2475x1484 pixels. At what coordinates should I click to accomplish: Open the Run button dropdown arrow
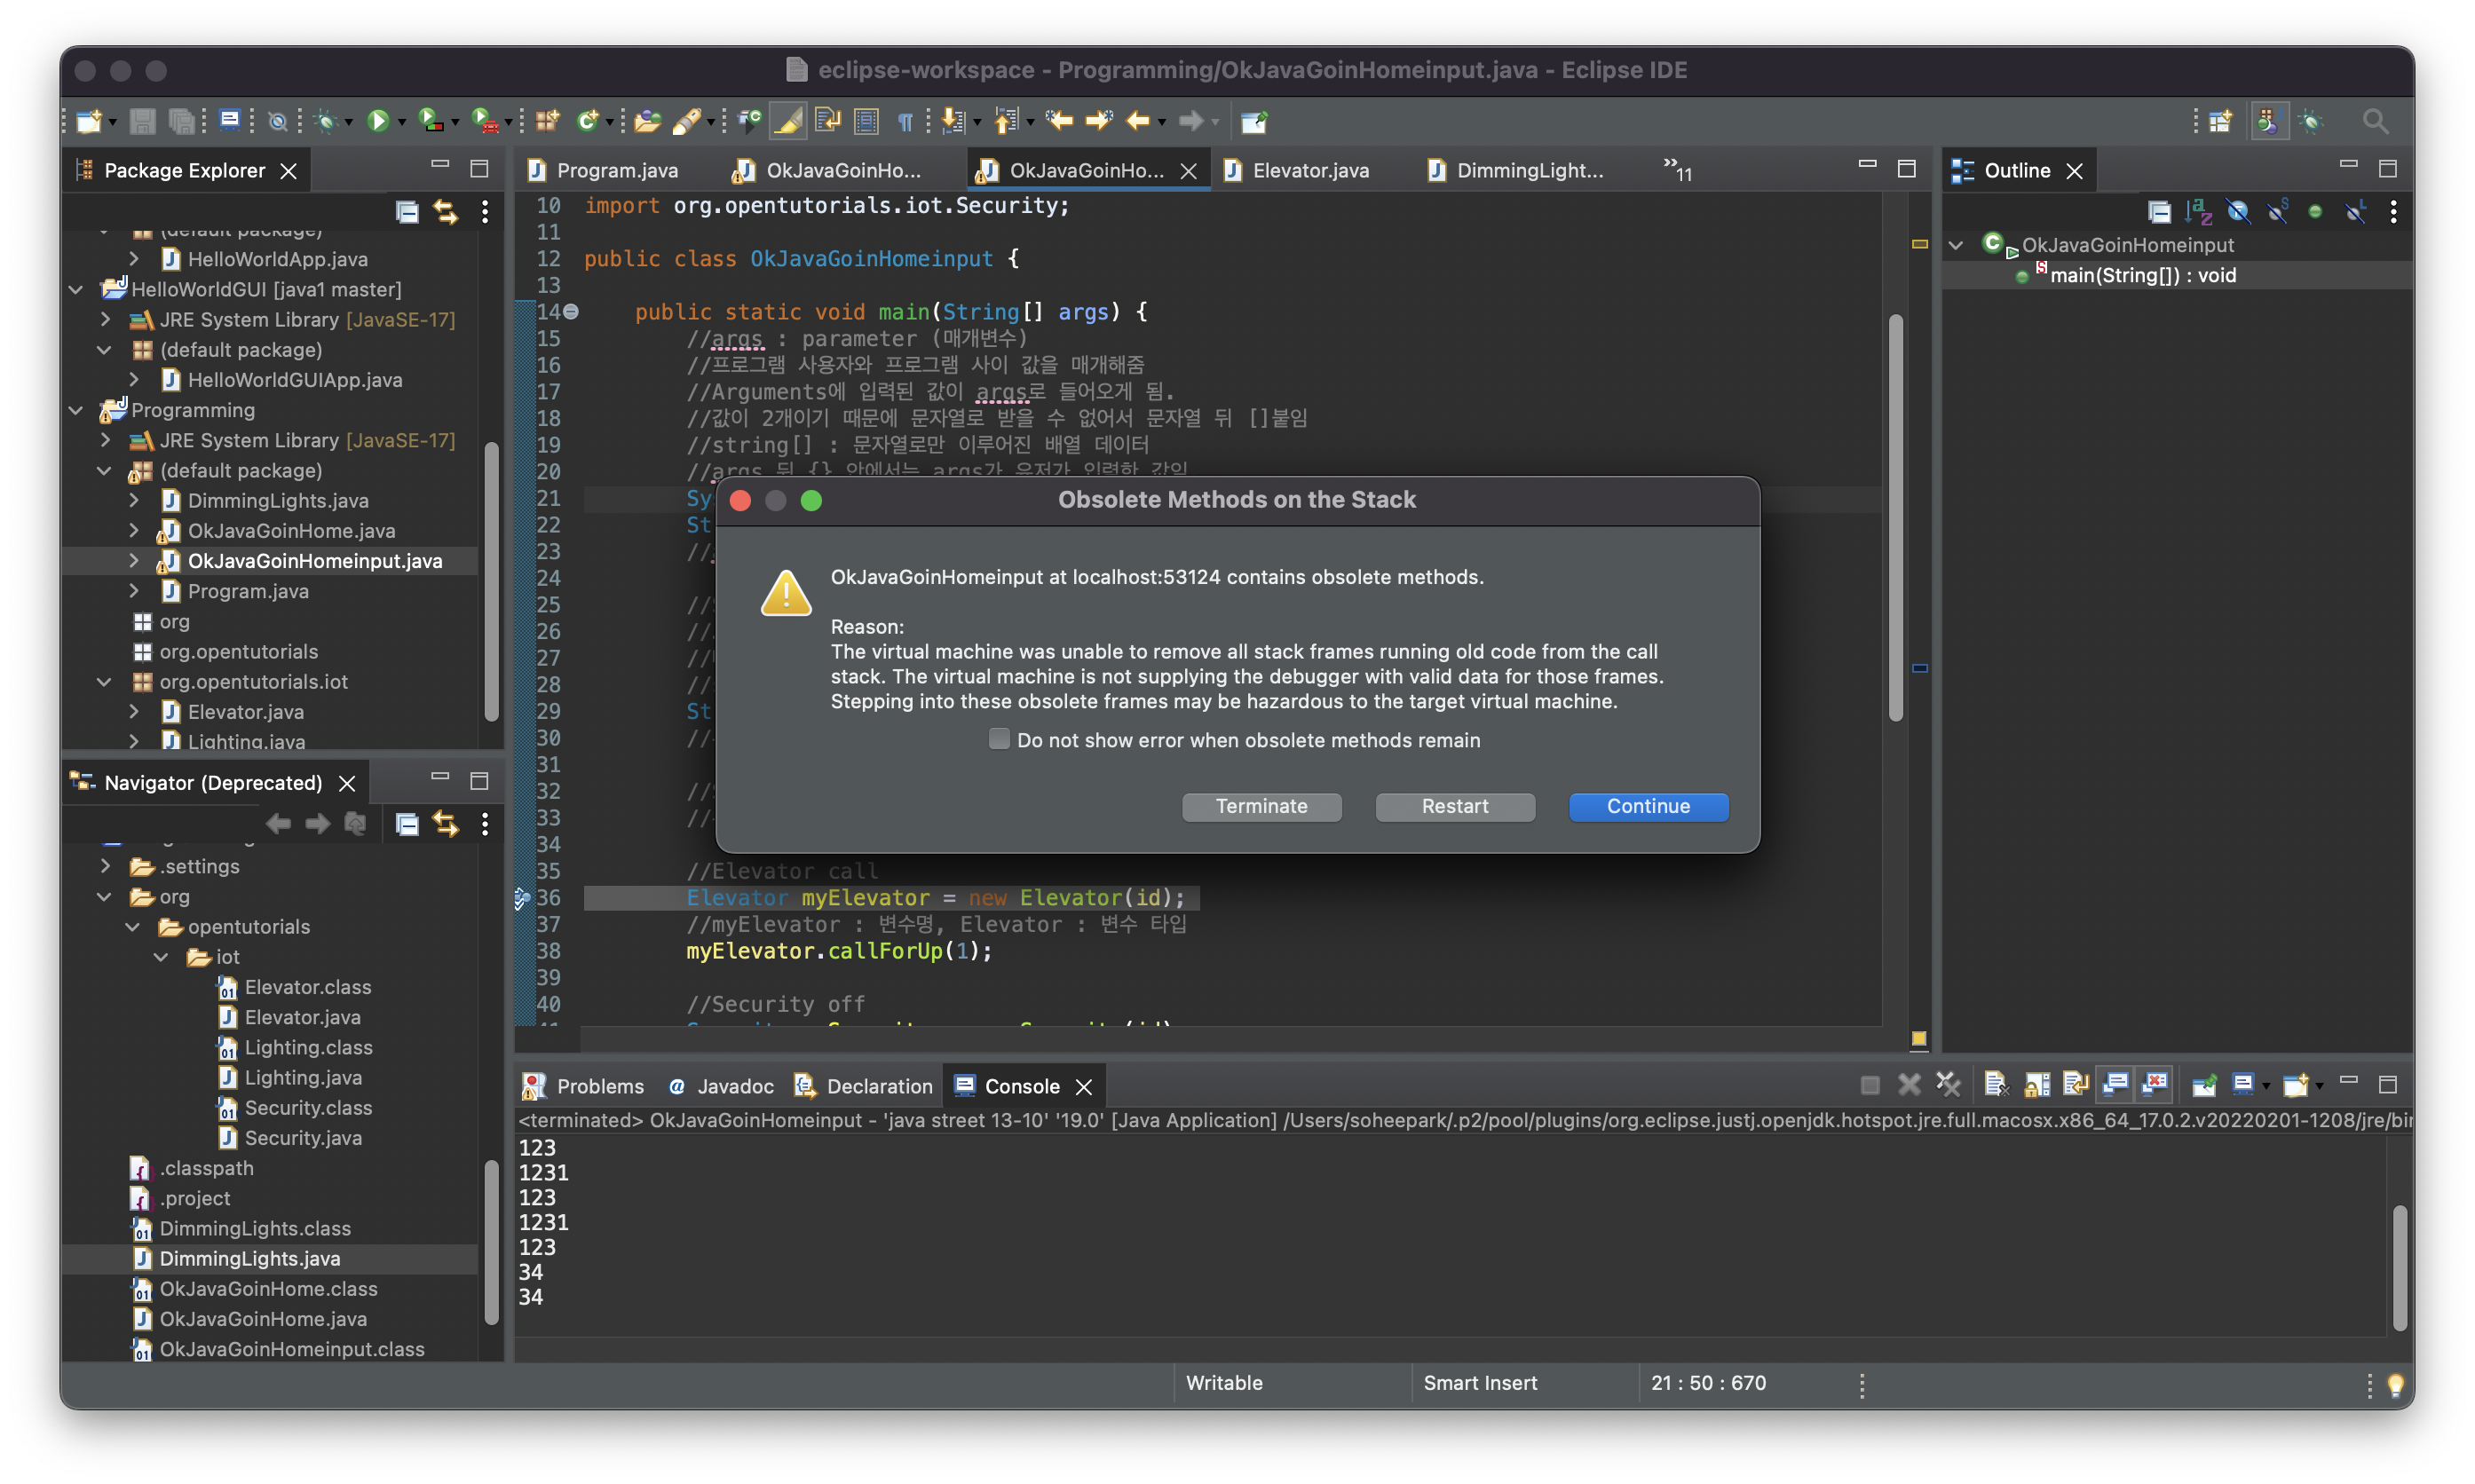click(402, 122)
